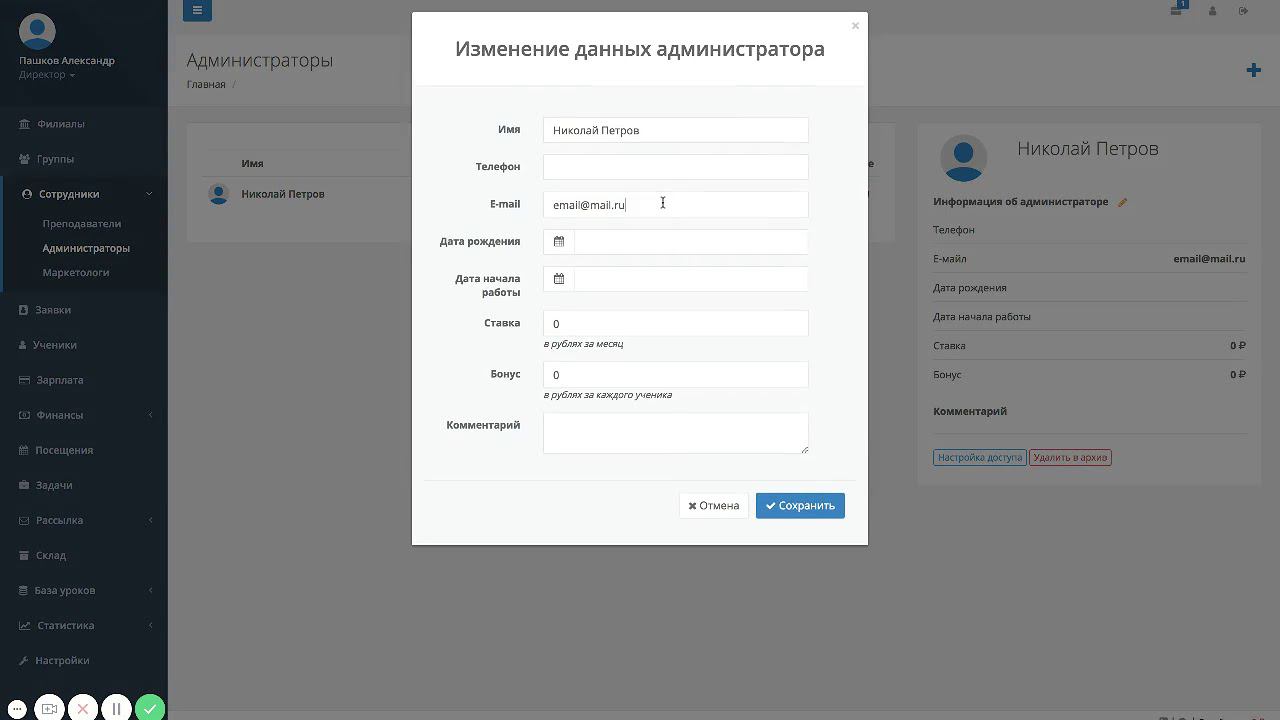Open Маркетологи submenu item
This screenshot has height=720, width=1280.
pyautogui.click(x=76, y=272)
